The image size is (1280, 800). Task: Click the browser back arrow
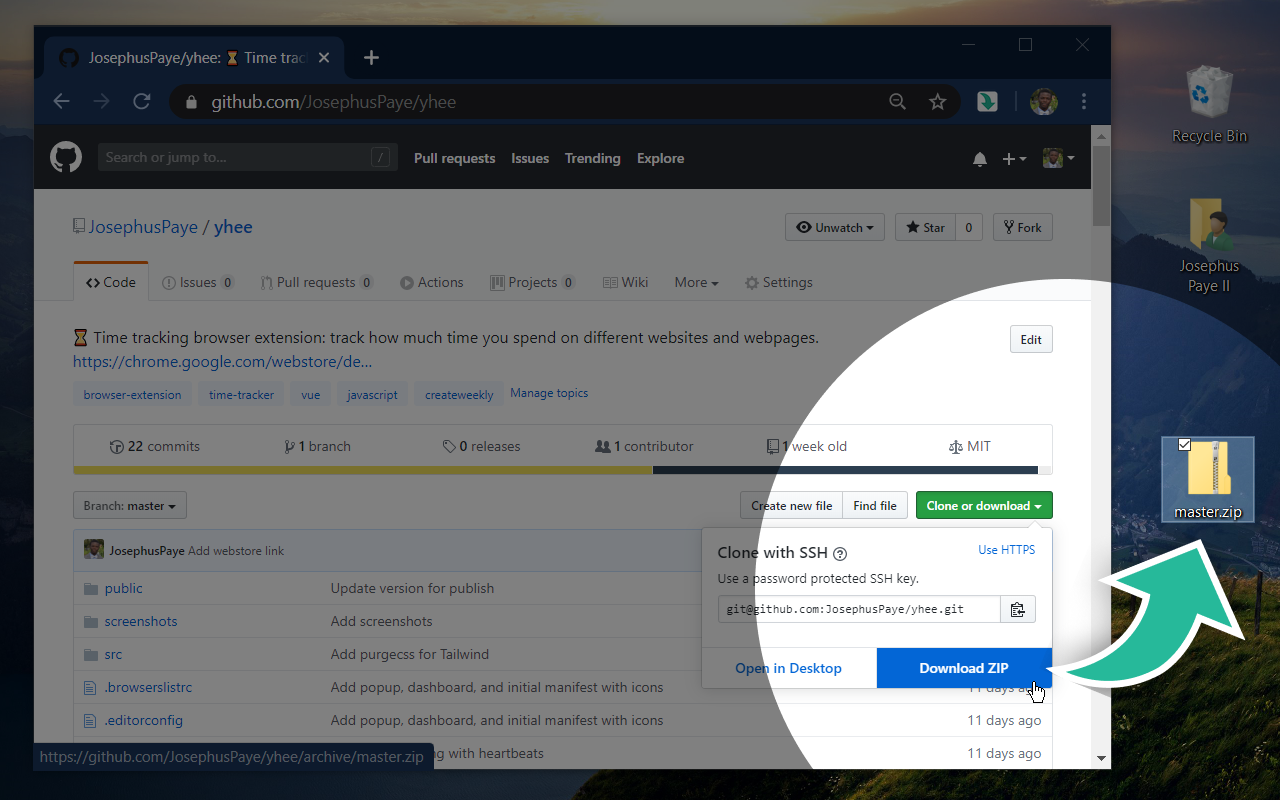[62, 102]
